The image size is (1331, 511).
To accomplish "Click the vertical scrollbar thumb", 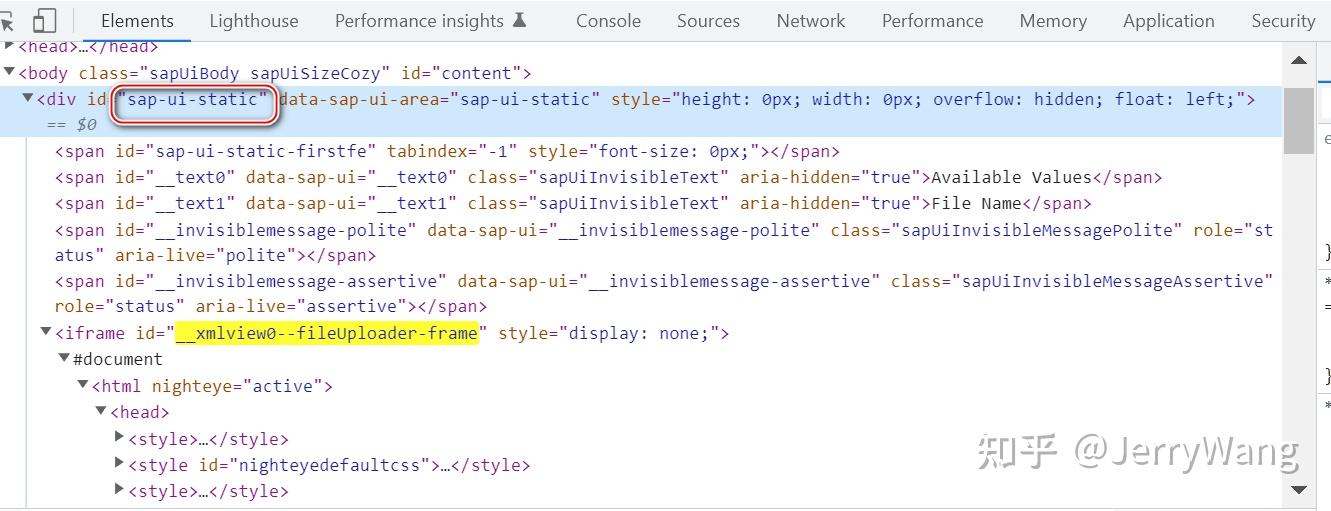I will tap(1298, 120).
